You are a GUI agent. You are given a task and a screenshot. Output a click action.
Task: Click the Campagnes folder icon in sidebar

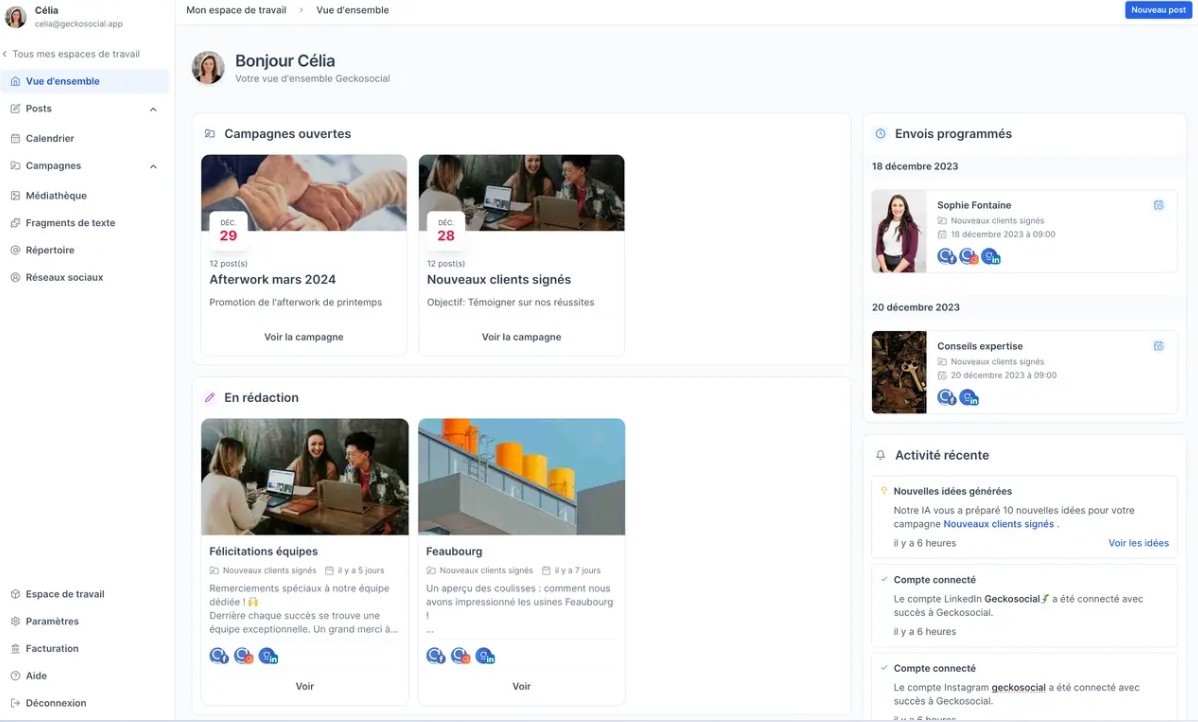click(x=15, y=166)
